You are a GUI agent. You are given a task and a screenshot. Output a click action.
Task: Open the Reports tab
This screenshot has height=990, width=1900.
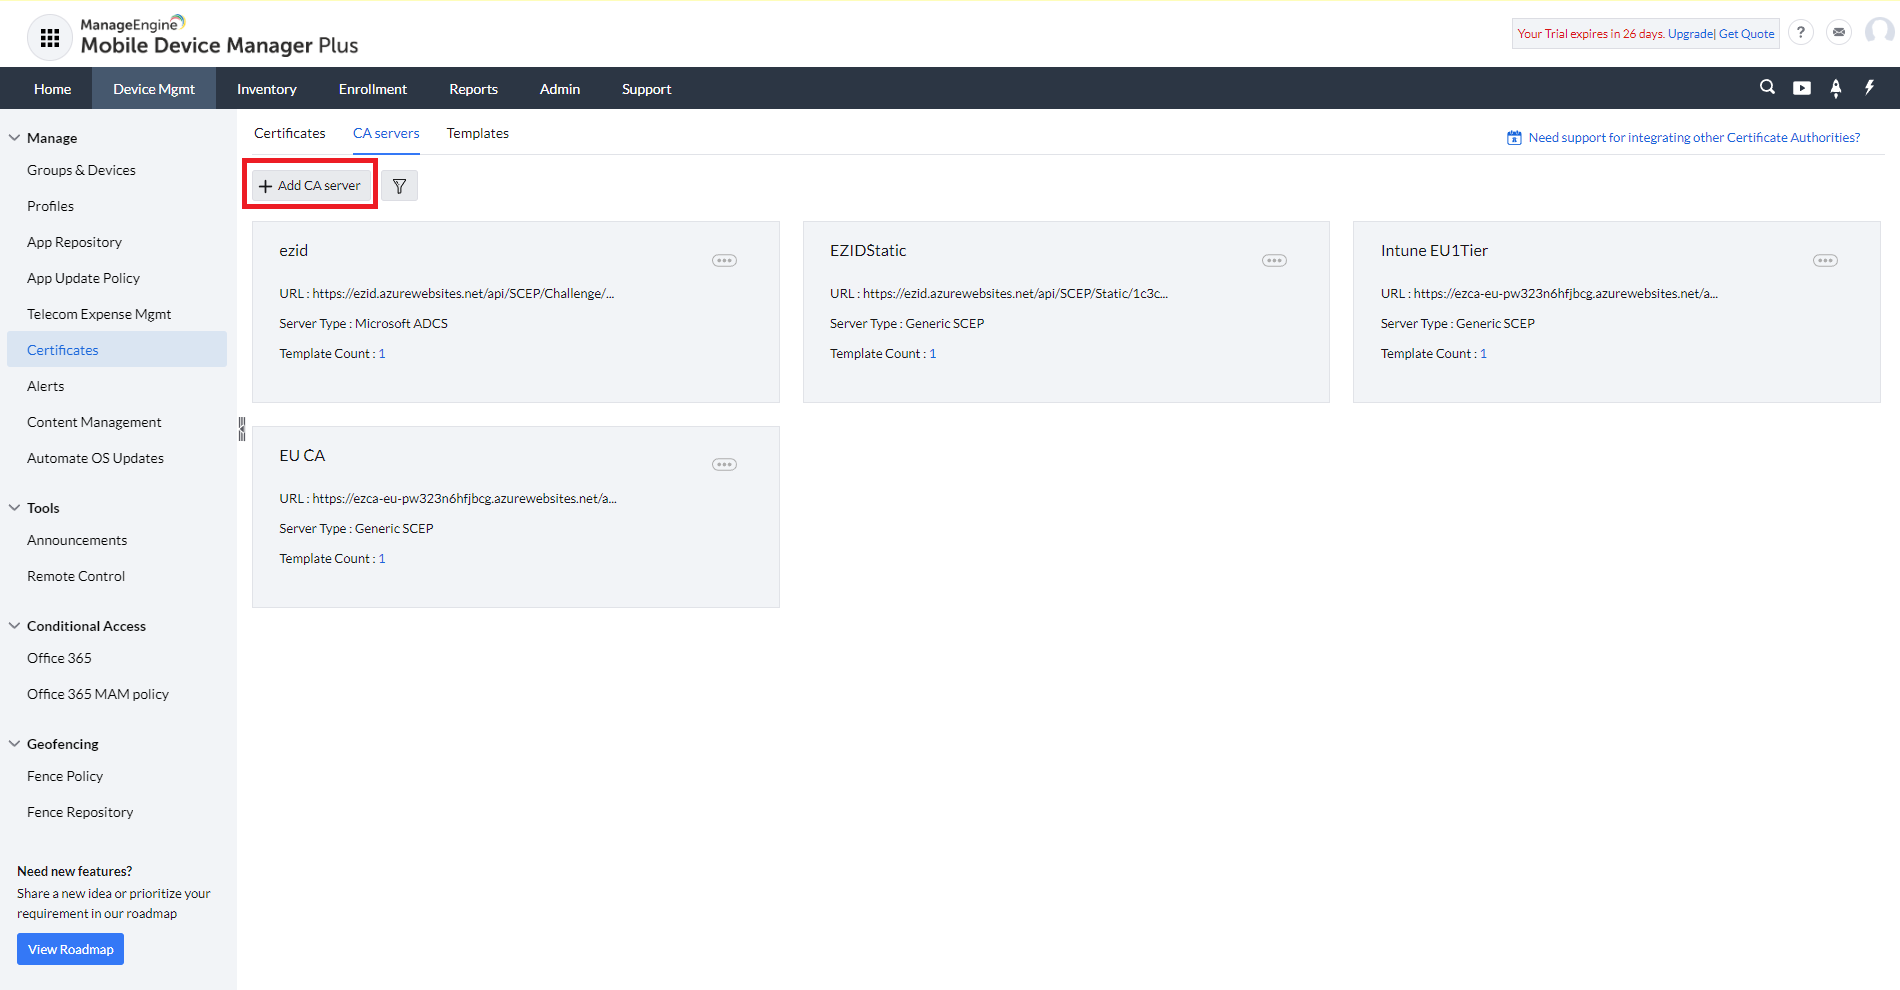coord(474,89)
